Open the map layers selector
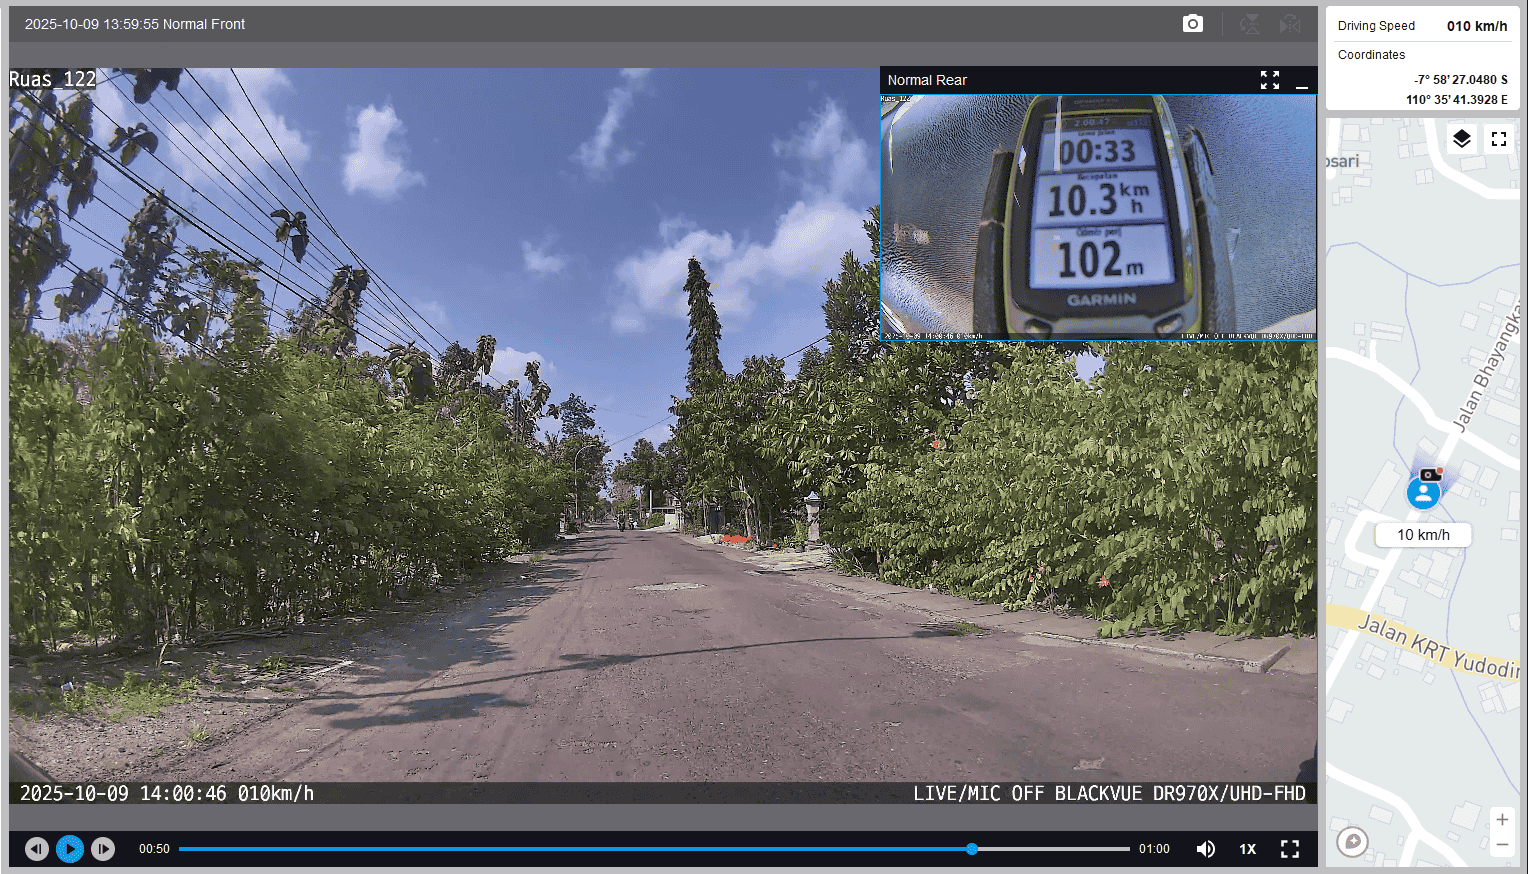Screen dimensions: 1528x874 tap(1461, 139)
